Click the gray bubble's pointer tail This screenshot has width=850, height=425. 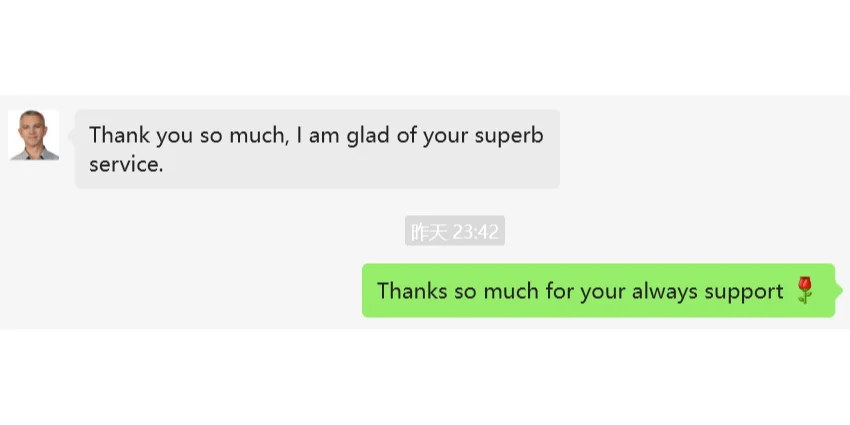(x=72, y=133)
